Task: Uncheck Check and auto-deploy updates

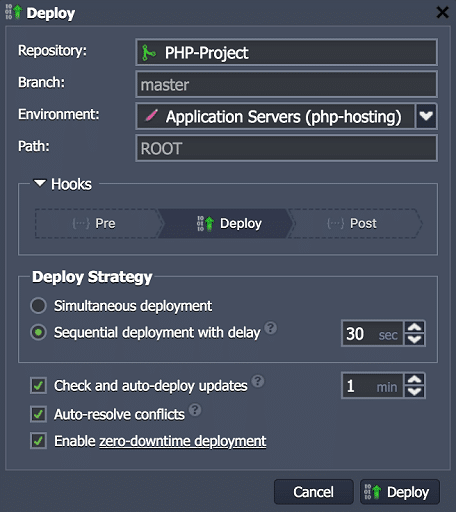Action: pos(38,386)
